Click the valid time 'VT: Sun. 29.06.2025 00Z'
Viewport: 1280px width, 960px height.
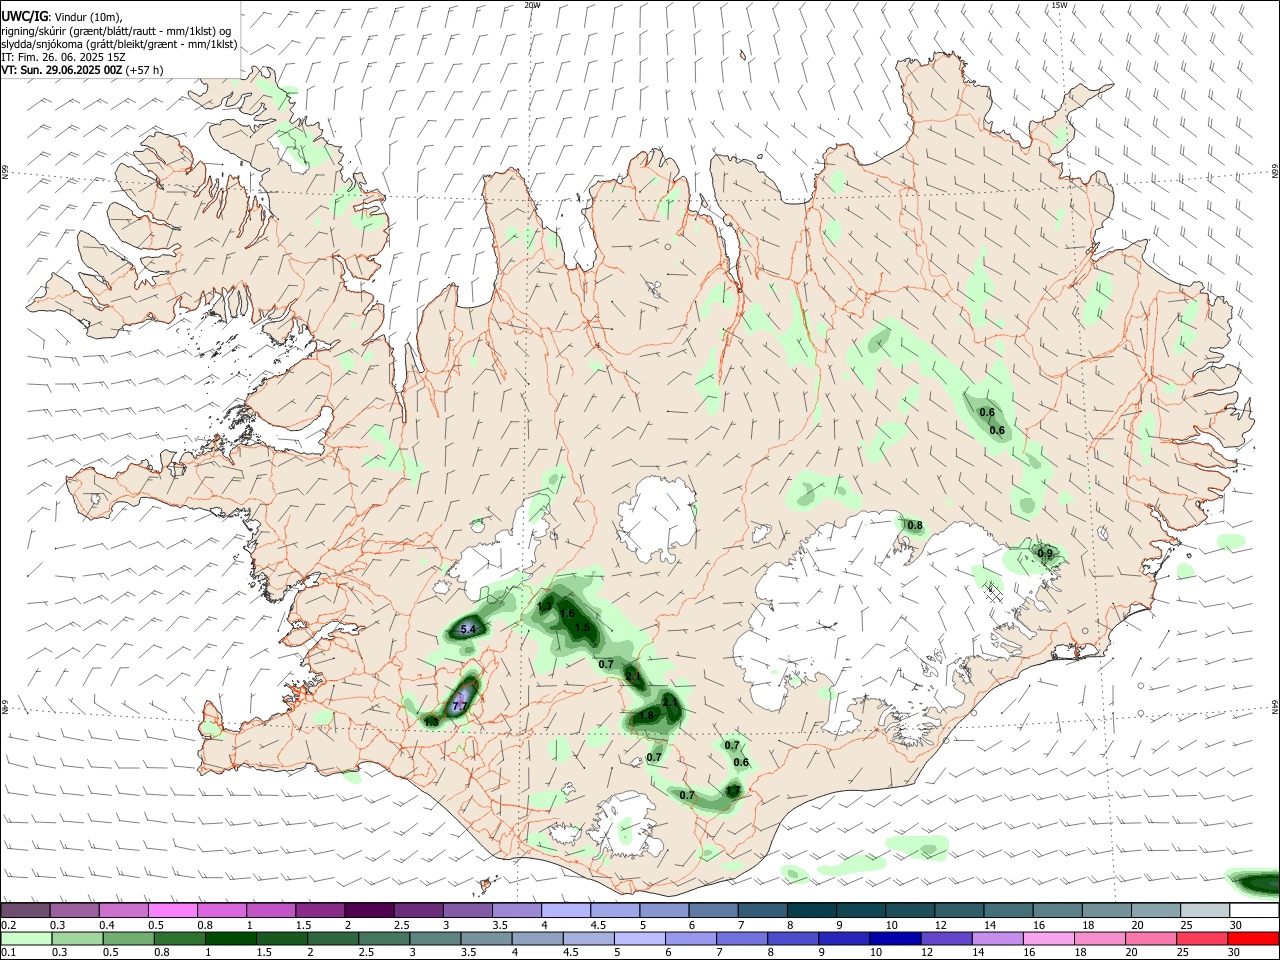[x=61, y=70]
